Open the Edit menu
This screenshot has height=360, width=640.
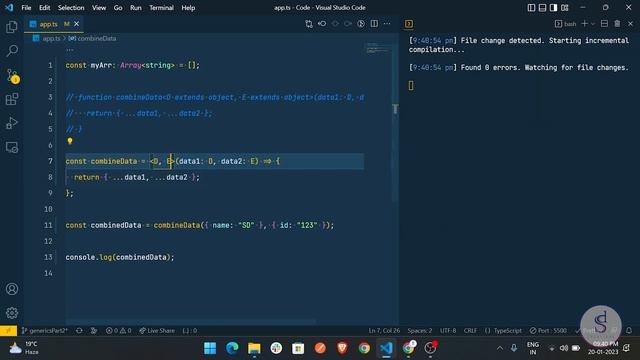pyautogui.click(x=44, y=8)
